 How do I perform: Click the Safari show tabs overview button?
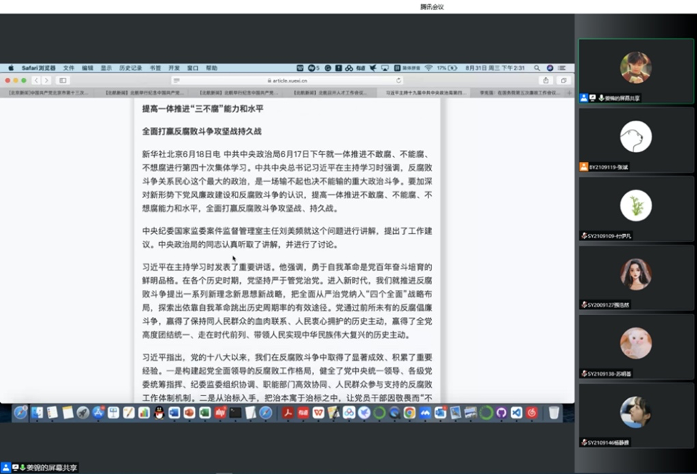563,80
